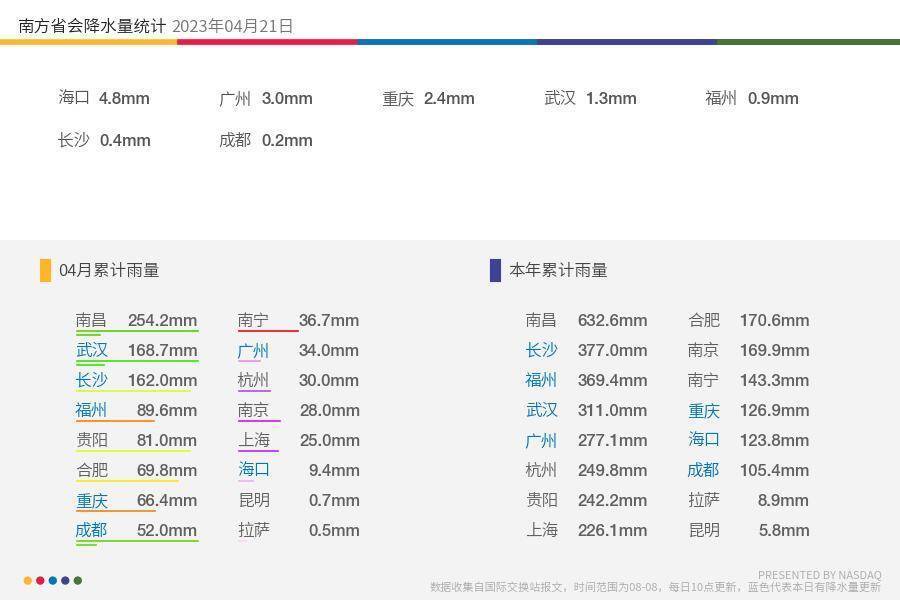The height and width of the screenshot is (600, 900).
Task: Select 长沙 in the 04月累计雨量 list
Action: click(x=91, y=380)
